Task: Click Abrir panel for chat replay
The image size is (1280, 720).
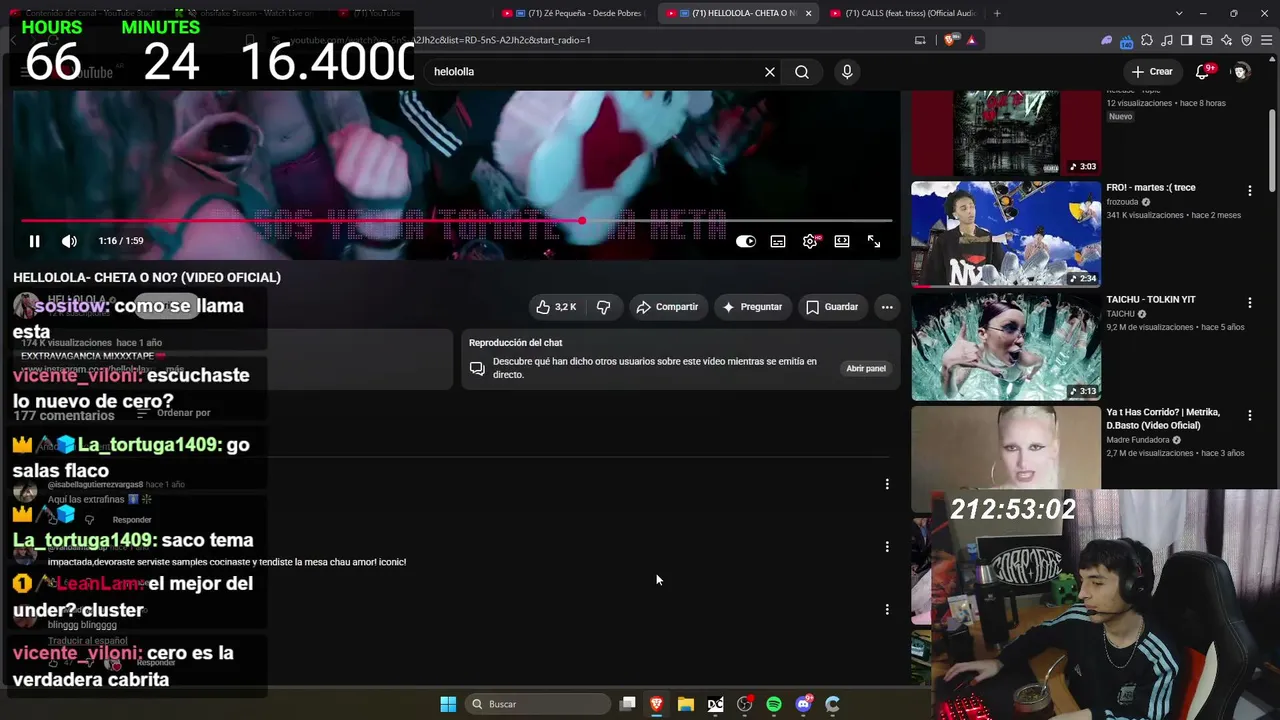Action: (x=866, y=368)
